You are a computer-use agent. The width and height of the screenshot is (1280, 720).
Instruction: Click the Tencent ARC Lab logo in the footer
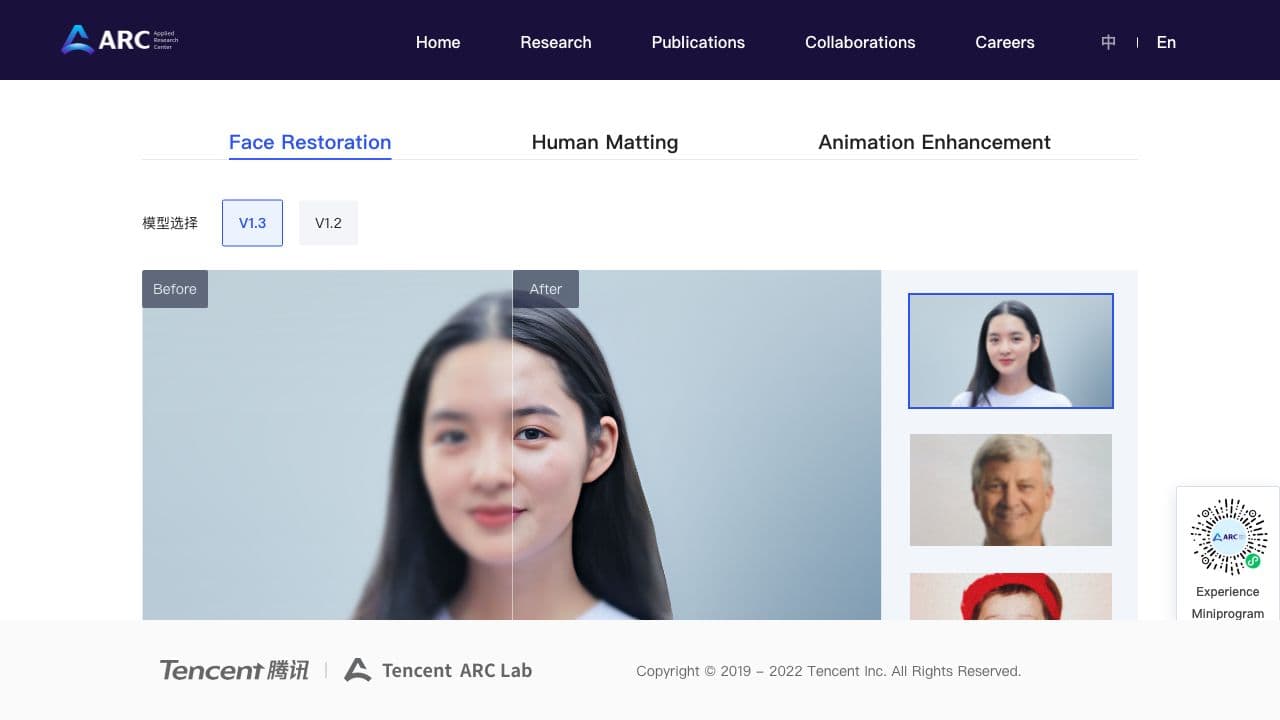click(438, 670)
